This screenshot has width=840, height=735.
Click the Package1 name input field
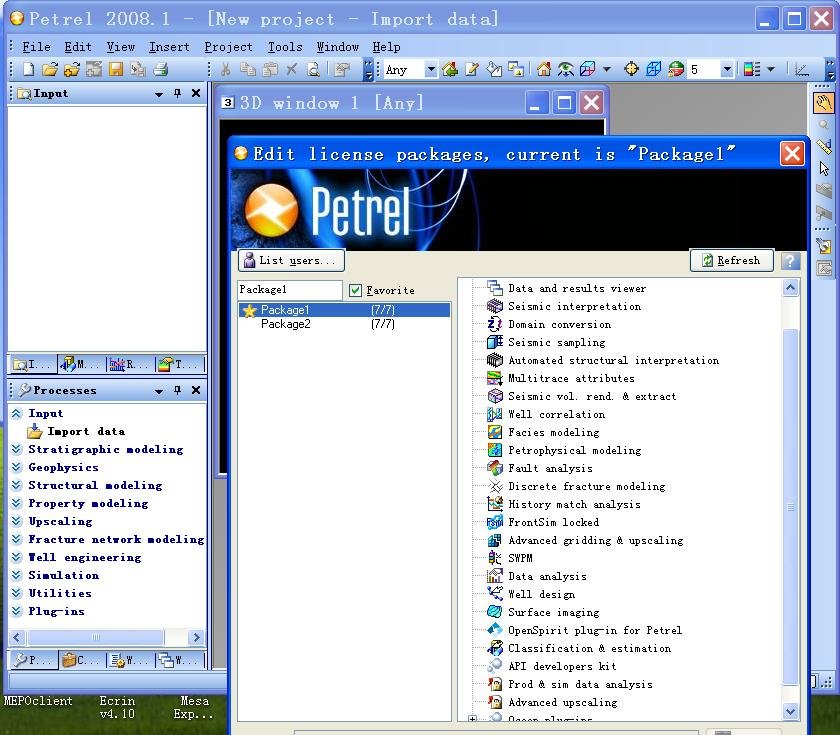tap(290, 290)
